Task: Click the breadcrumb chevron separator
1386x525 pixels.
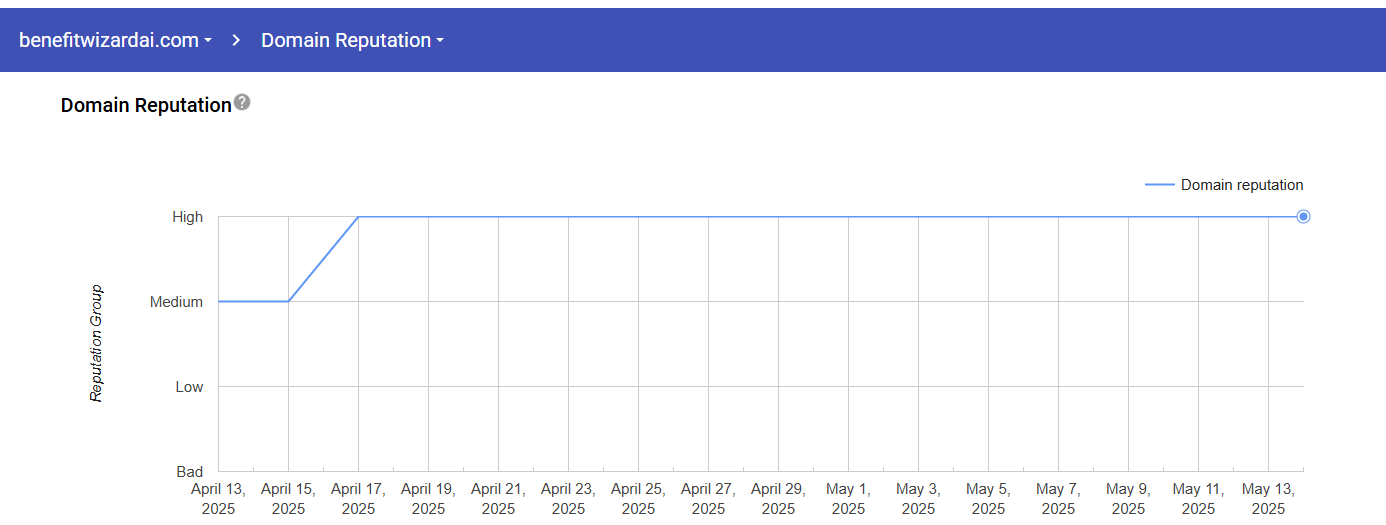Action: coord(237,41)
